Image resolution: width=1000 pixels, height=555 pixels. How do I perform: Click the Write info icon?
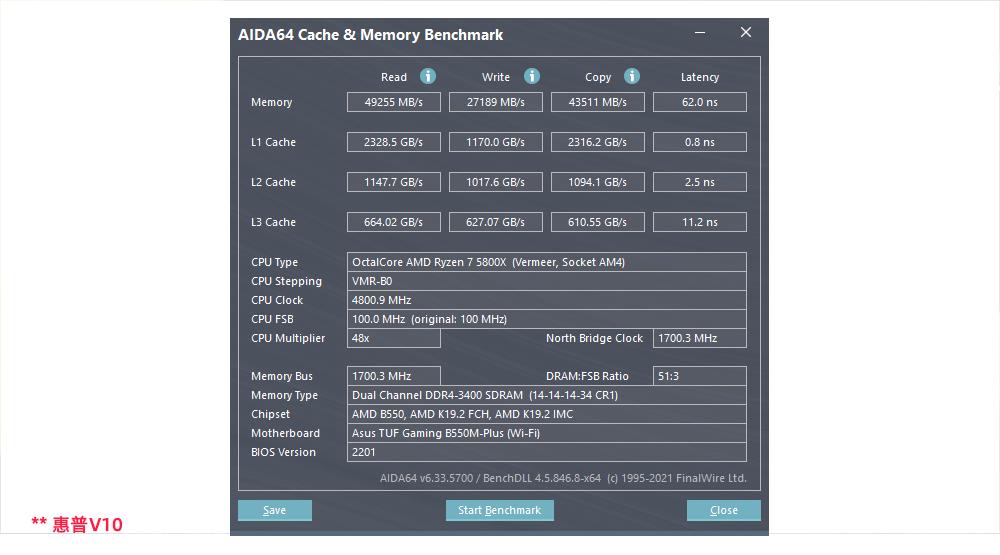tap(532, 76)
